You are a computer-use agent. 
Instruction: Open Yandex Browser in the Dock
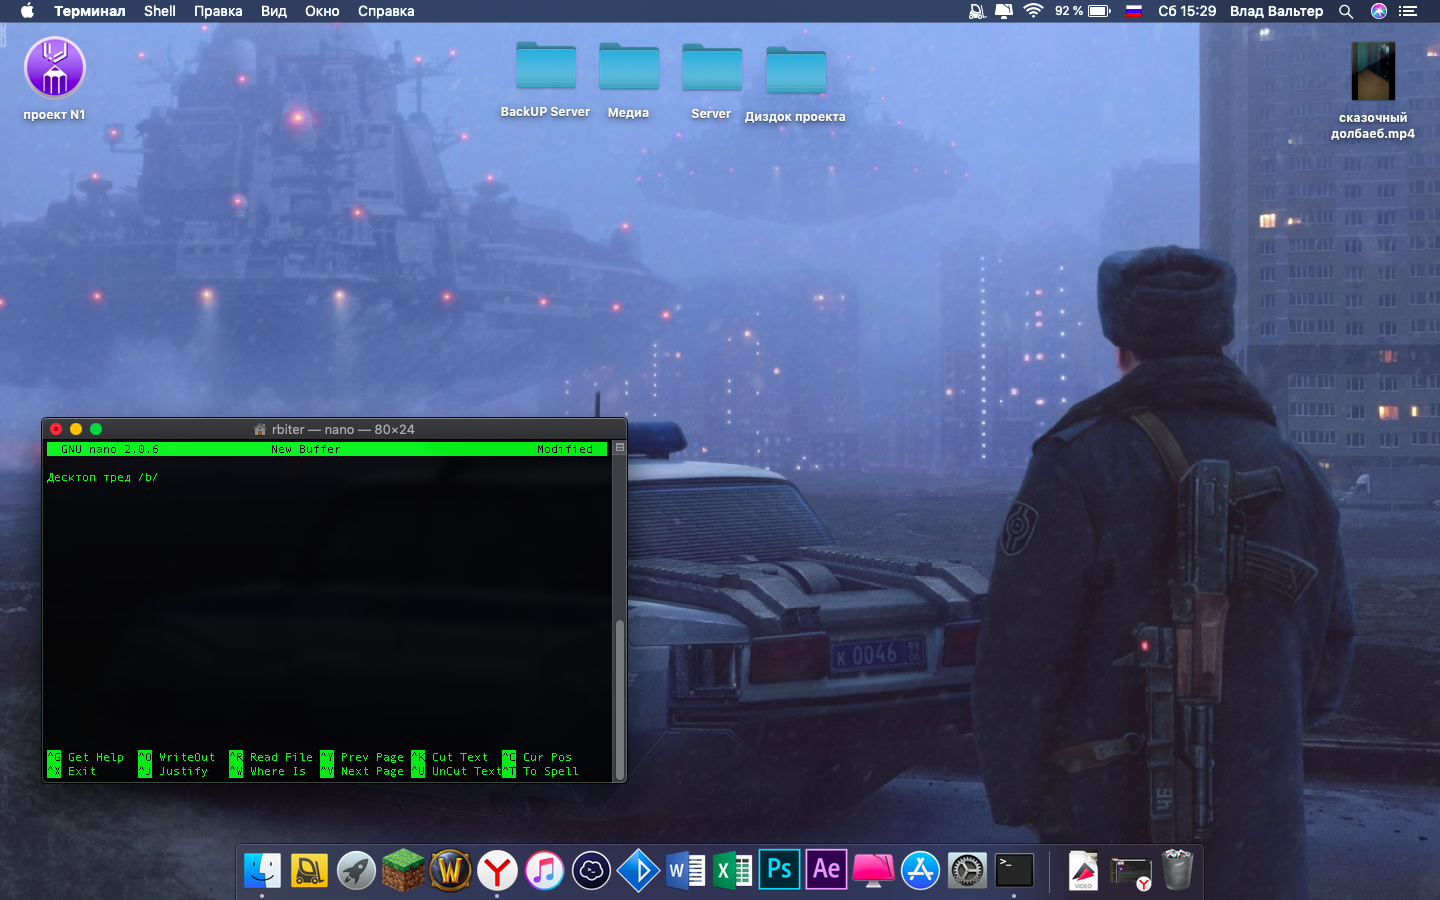point(497,871)
